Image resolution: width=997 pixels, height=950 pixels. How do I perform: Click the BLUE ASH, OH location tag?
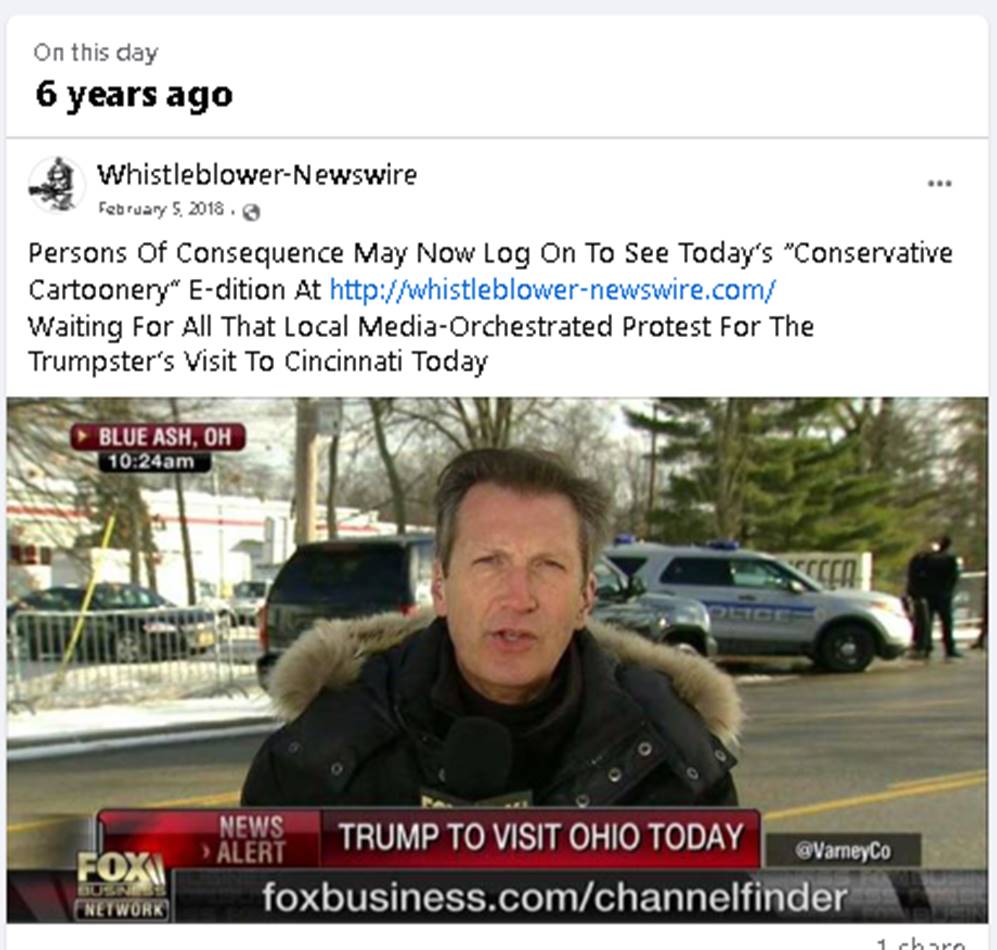click(158, 437)
